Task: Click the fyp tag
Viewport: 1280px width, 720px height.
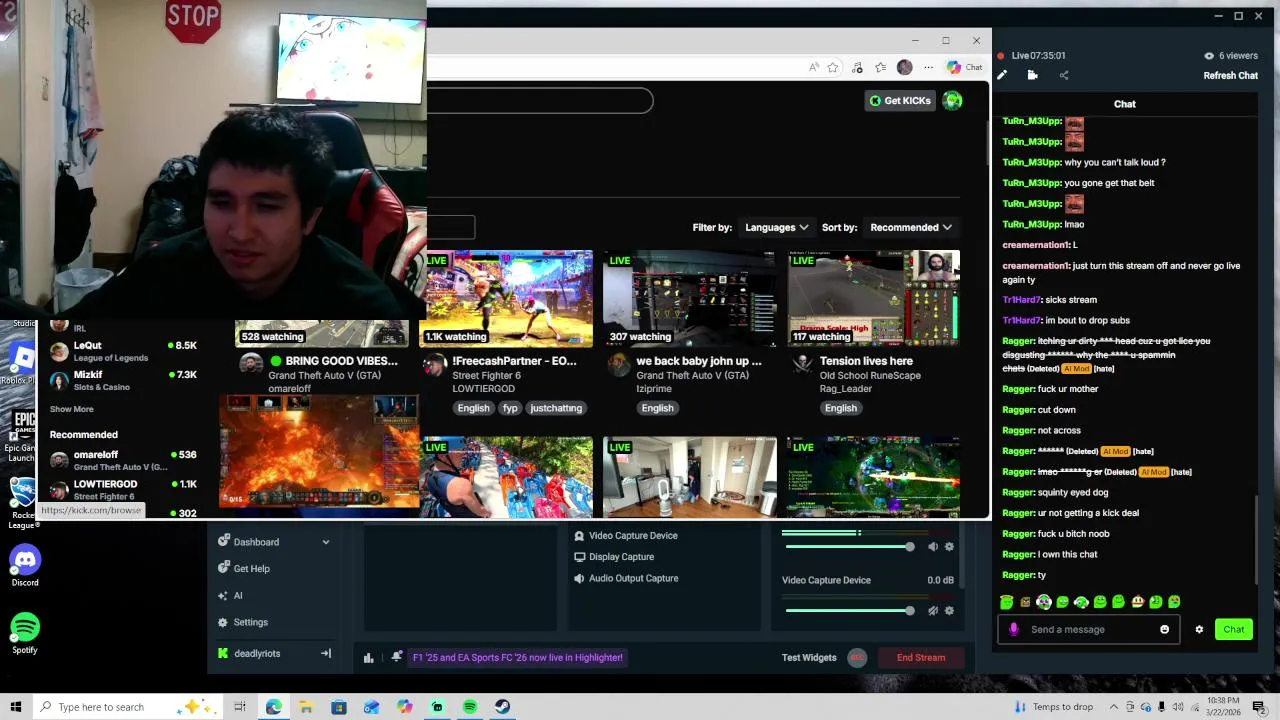Action: tap(510, 408)
